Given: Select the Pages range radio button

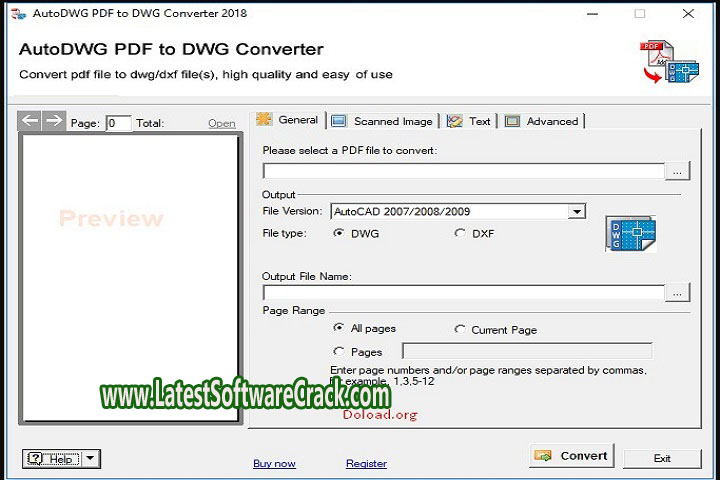Looking at the screenshot, I should pos(338,351).
